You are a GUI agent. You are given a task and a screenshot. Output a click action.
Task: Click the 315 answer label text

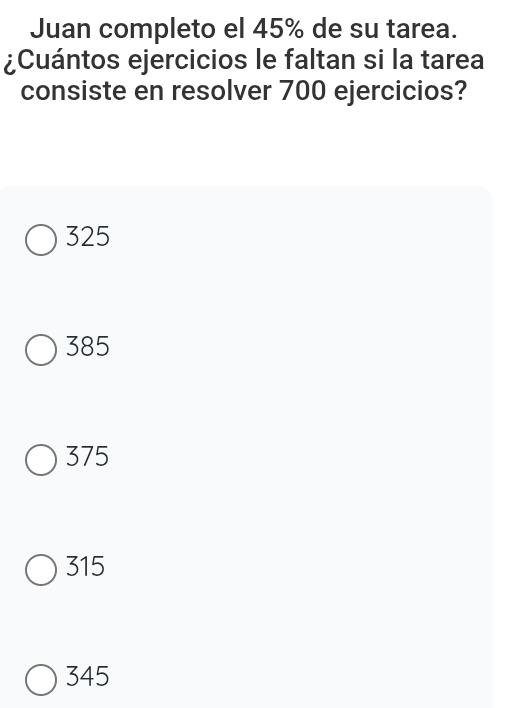[85, 566]
